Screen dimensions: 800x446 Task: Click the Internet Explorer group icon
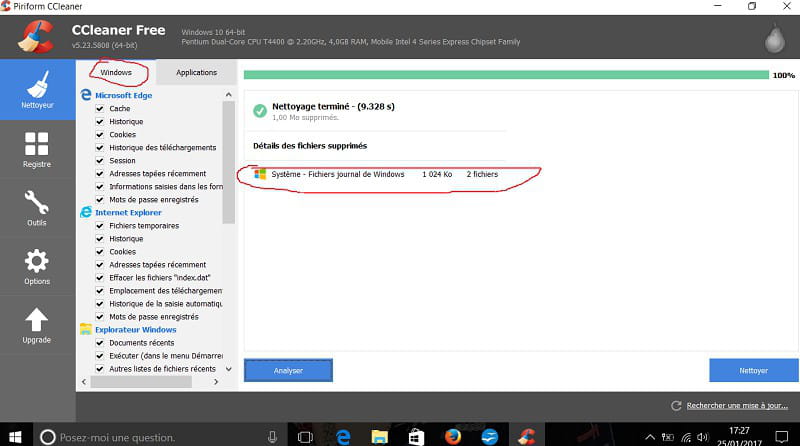[x=86, y=212]
